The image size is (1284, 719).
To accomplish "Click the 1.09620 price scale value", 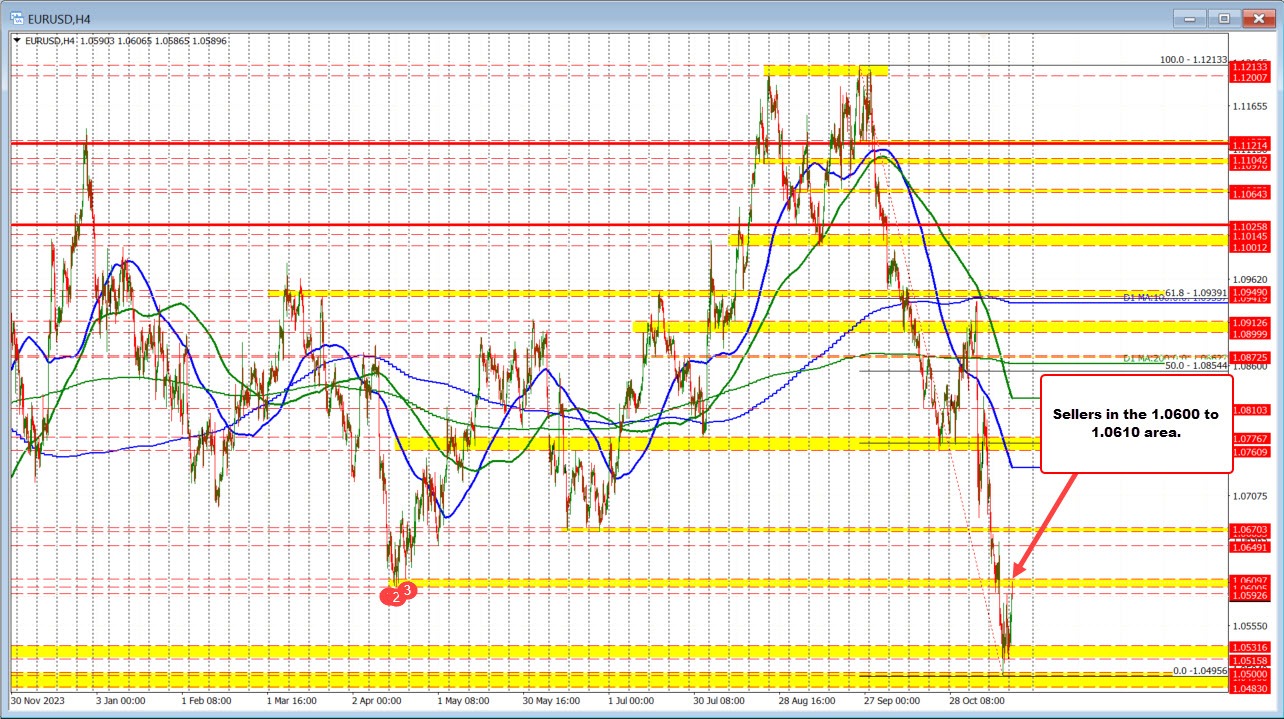I will [x=1250, y=279].
